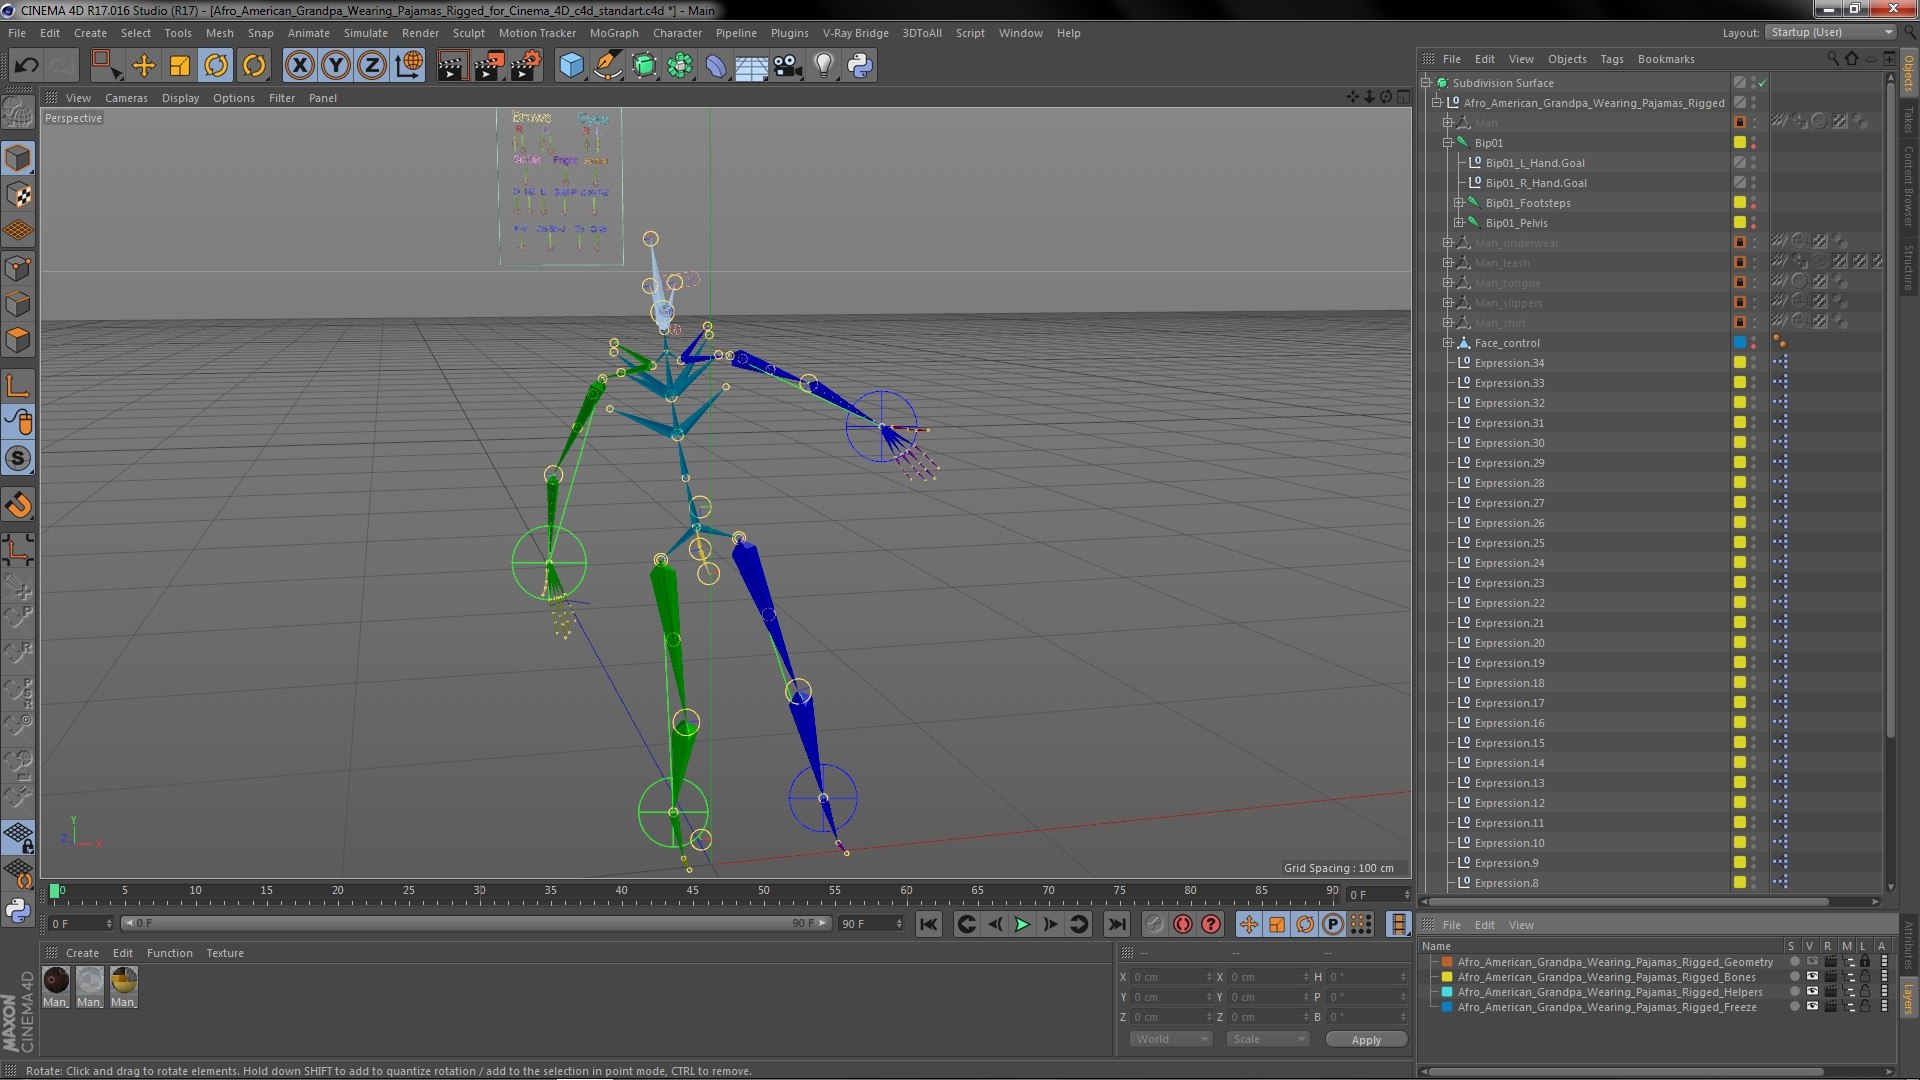This screenshot has height=1080, width=1920.
Task: Add a Subdivision Surface generator
Action: [x=644, y=66]
